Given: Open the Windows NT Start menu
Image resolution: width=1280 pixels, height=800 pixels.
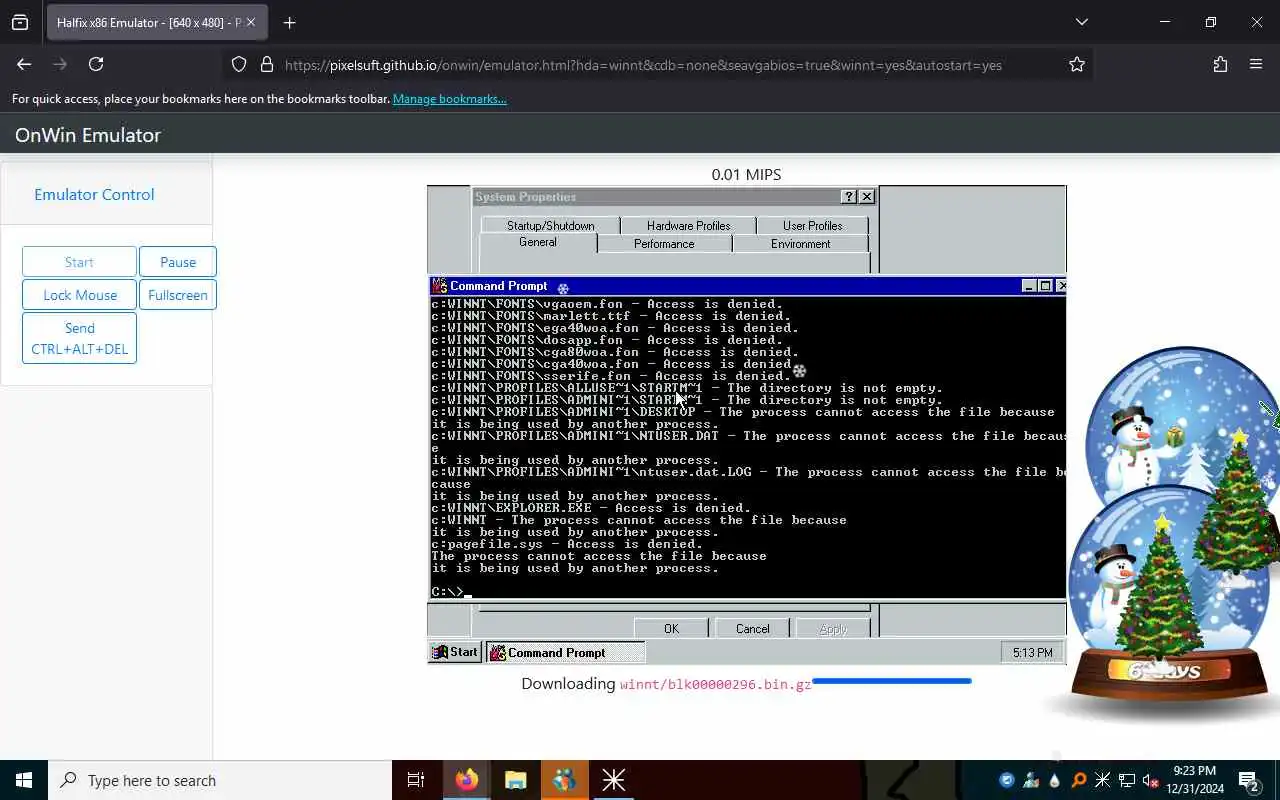Looking at the screenshot, I should (x=455, y=652).
